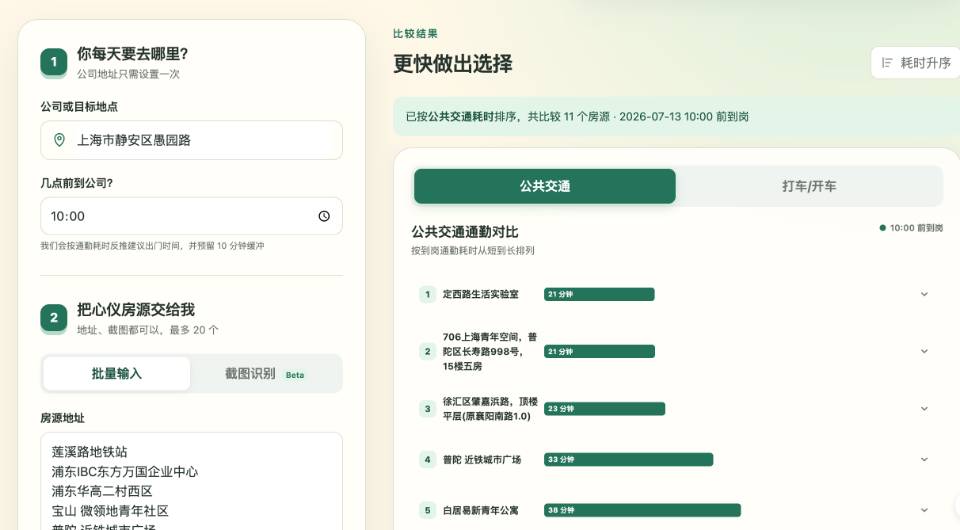Click 浦东IBC东方万国企业中心 line
Screen dimensions: 960x530
[125, 472]
